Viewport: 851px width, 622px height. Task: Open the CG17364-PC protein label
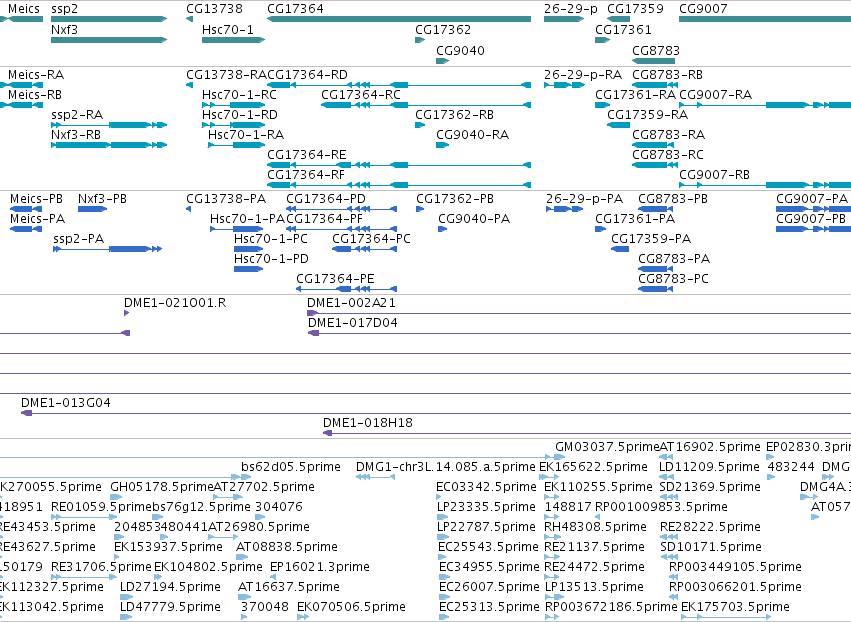(x=371, y=239)
